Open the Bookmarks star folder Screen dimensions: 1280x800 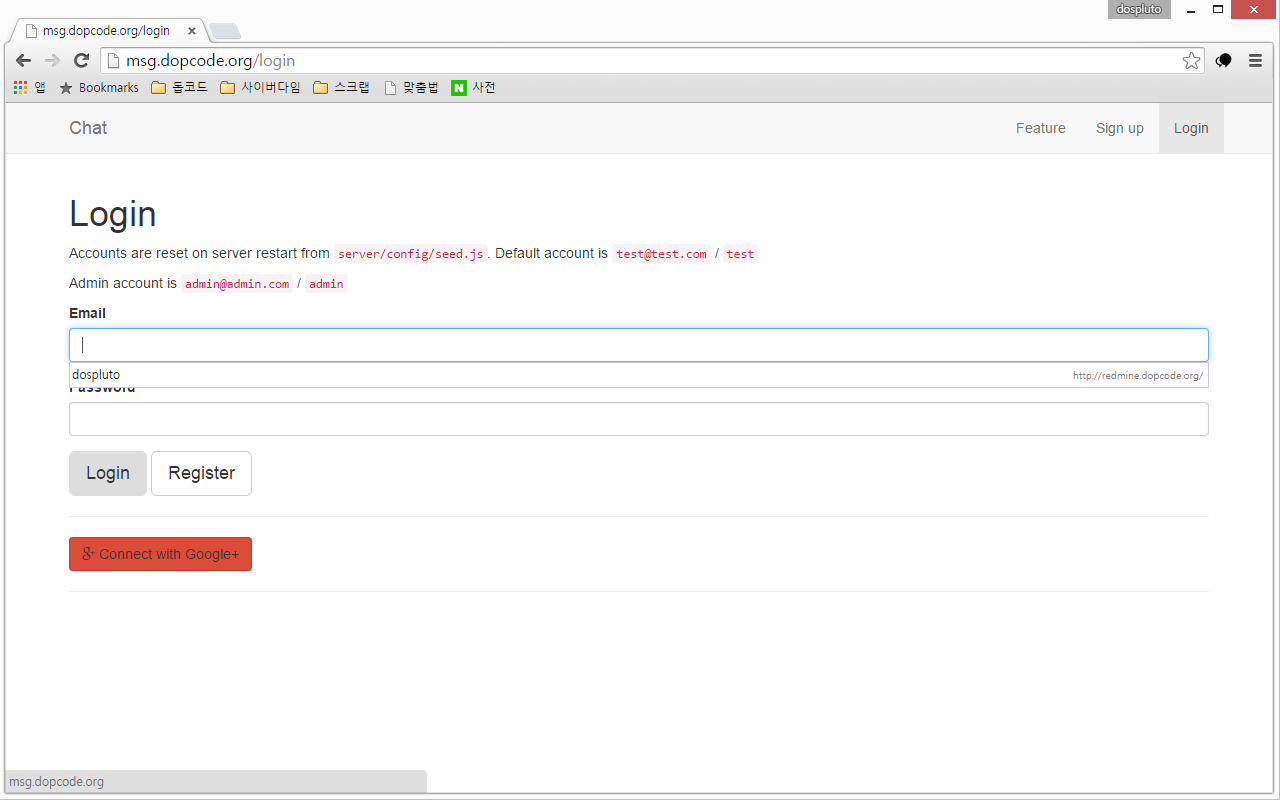tap(99, 88)
